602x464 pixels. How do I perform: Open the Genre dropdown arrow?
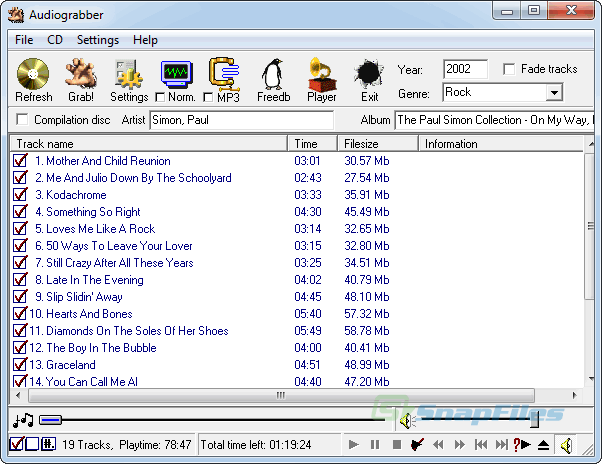(x=554, y=92)
